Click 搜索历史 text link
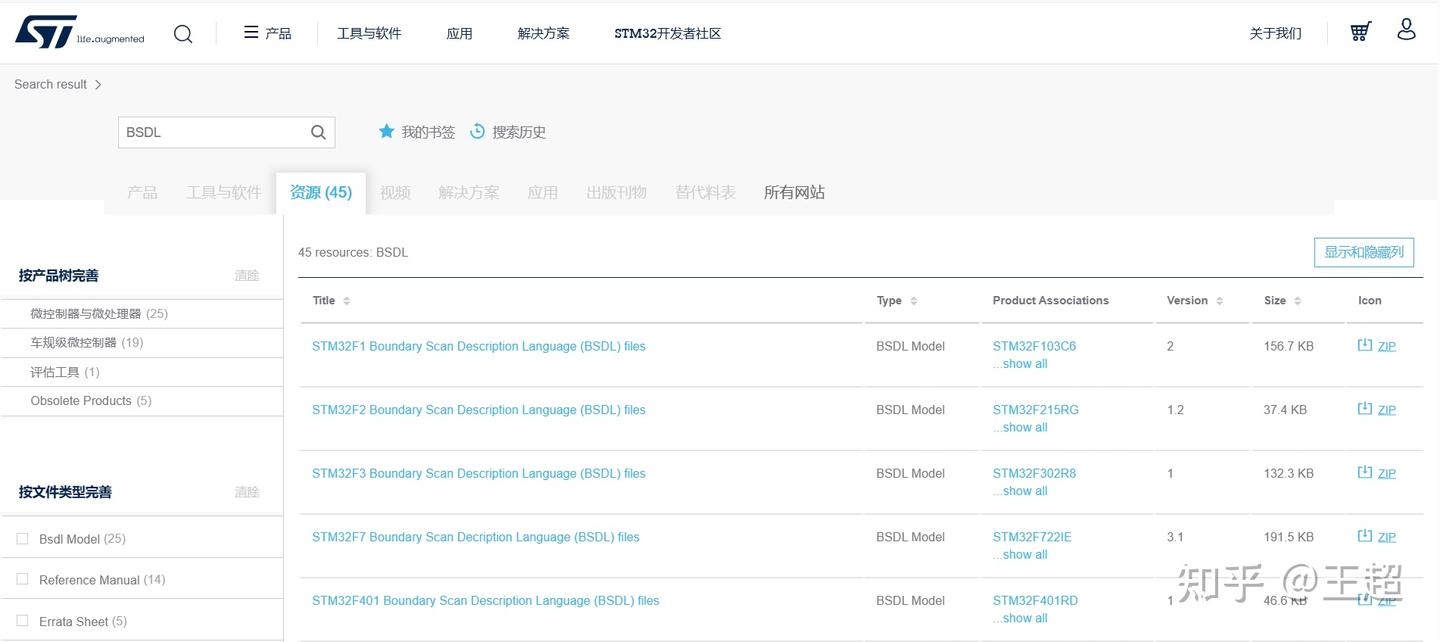The height and width of the screenshot is (642, 1440). click(519, 132)
